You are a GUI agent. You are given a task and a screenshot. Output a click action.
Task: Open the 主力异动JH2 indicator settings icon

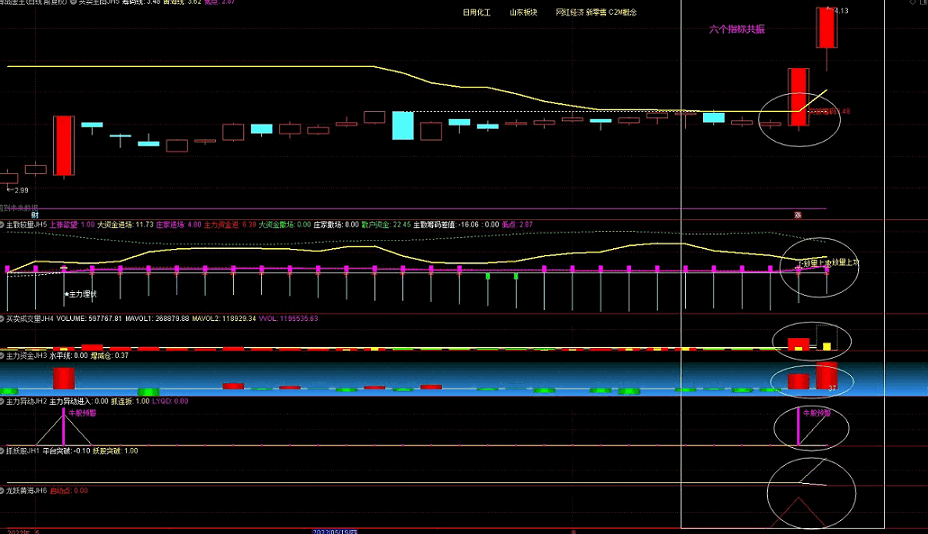coord(2,401)
